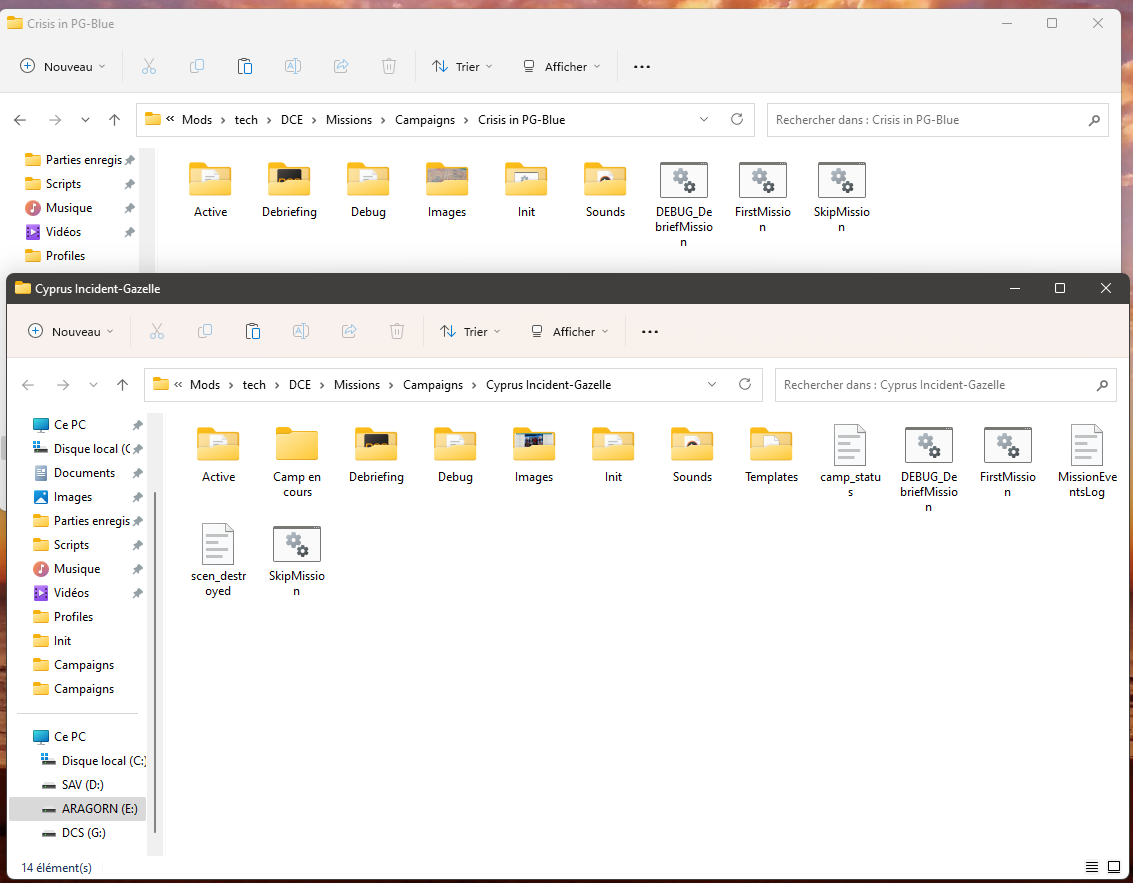Select SkipMission batch file in Cyprus Incident-Gazelle
1133x883 pixels.
coord(296,561)
